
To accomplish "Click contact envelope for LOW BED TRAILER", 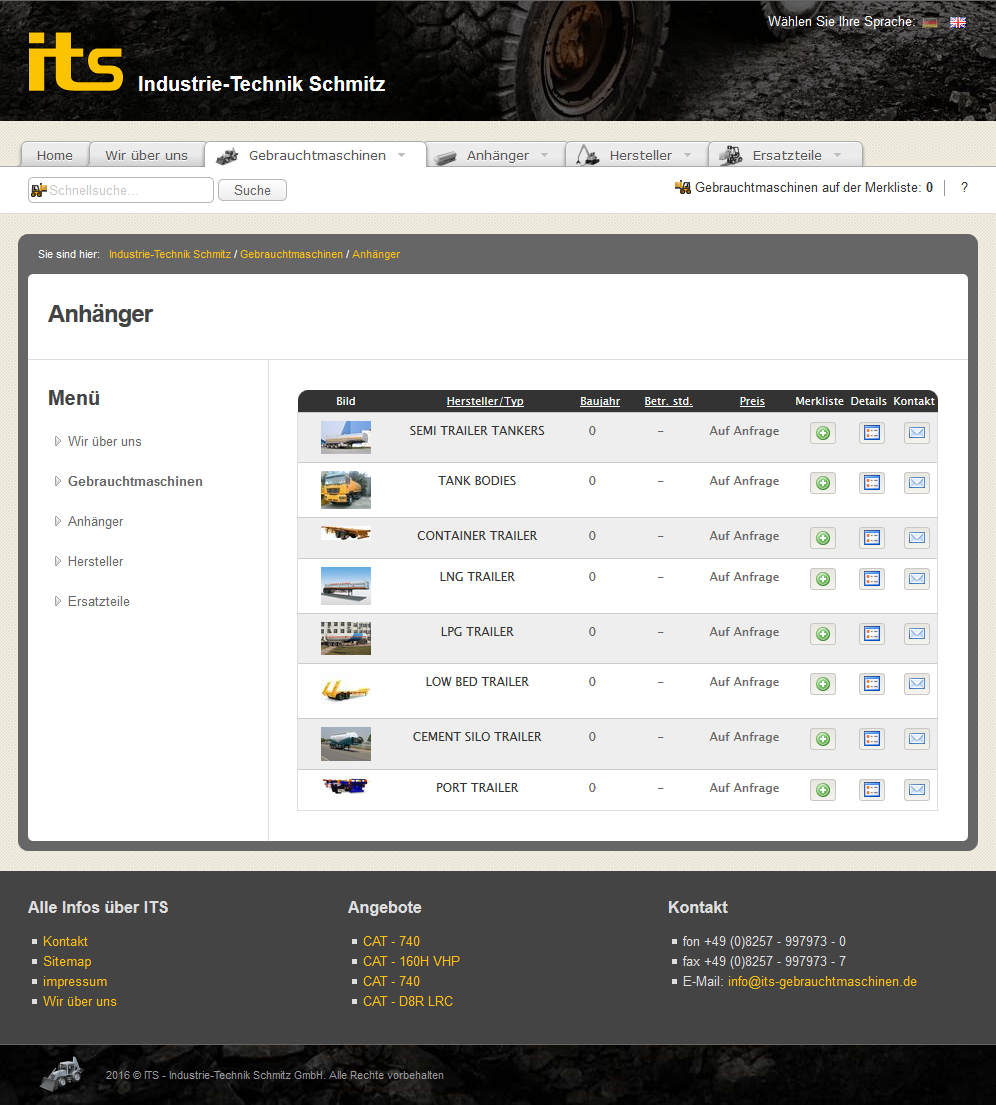I will 916,684.
